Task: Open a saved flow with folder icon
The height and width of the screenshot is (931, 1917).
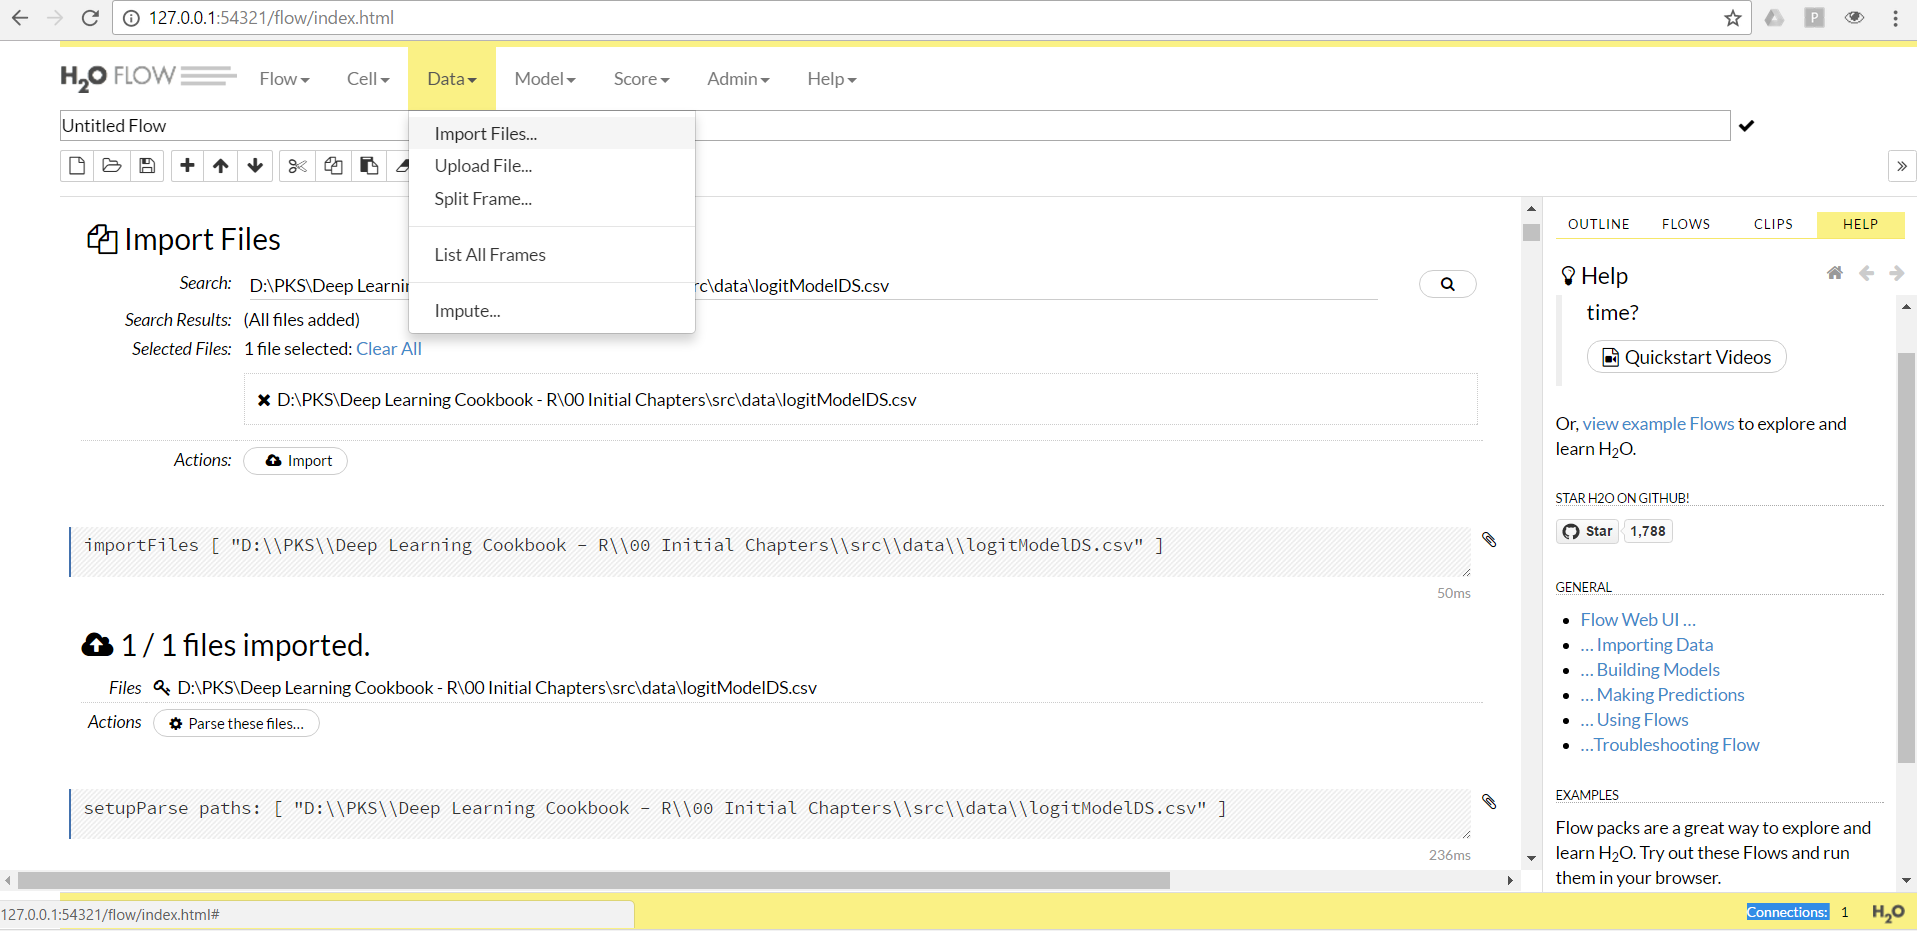Action: [x=112, y=166]
